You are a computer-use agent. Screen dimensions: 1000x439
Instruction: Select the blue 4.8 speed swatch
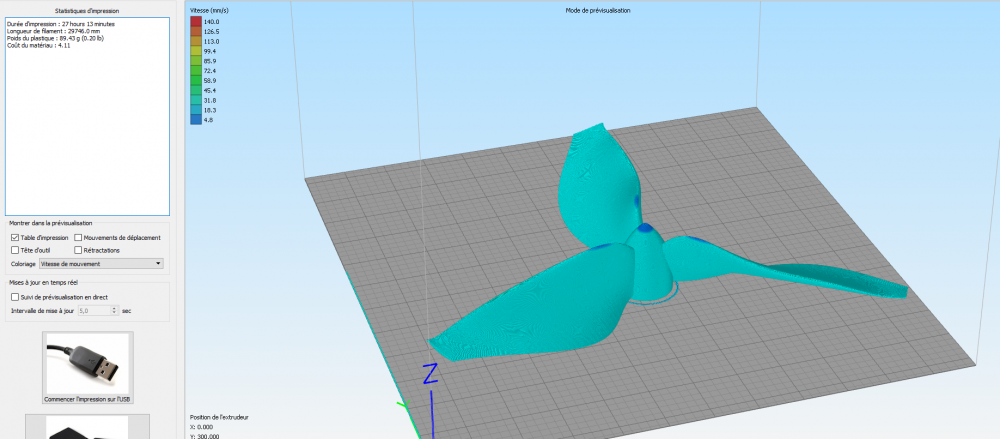coord(196,120)
